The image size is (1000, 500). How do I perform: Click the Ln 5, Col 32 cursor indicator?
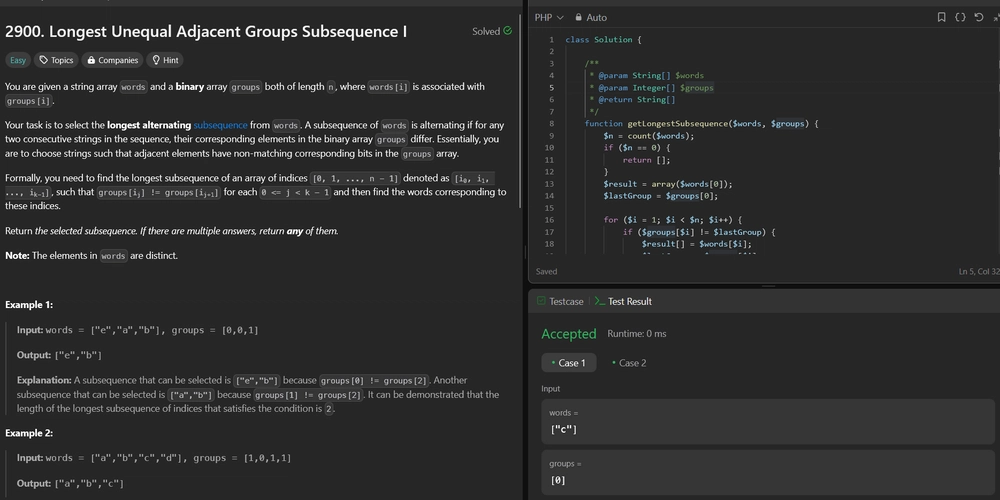[979, 272]
